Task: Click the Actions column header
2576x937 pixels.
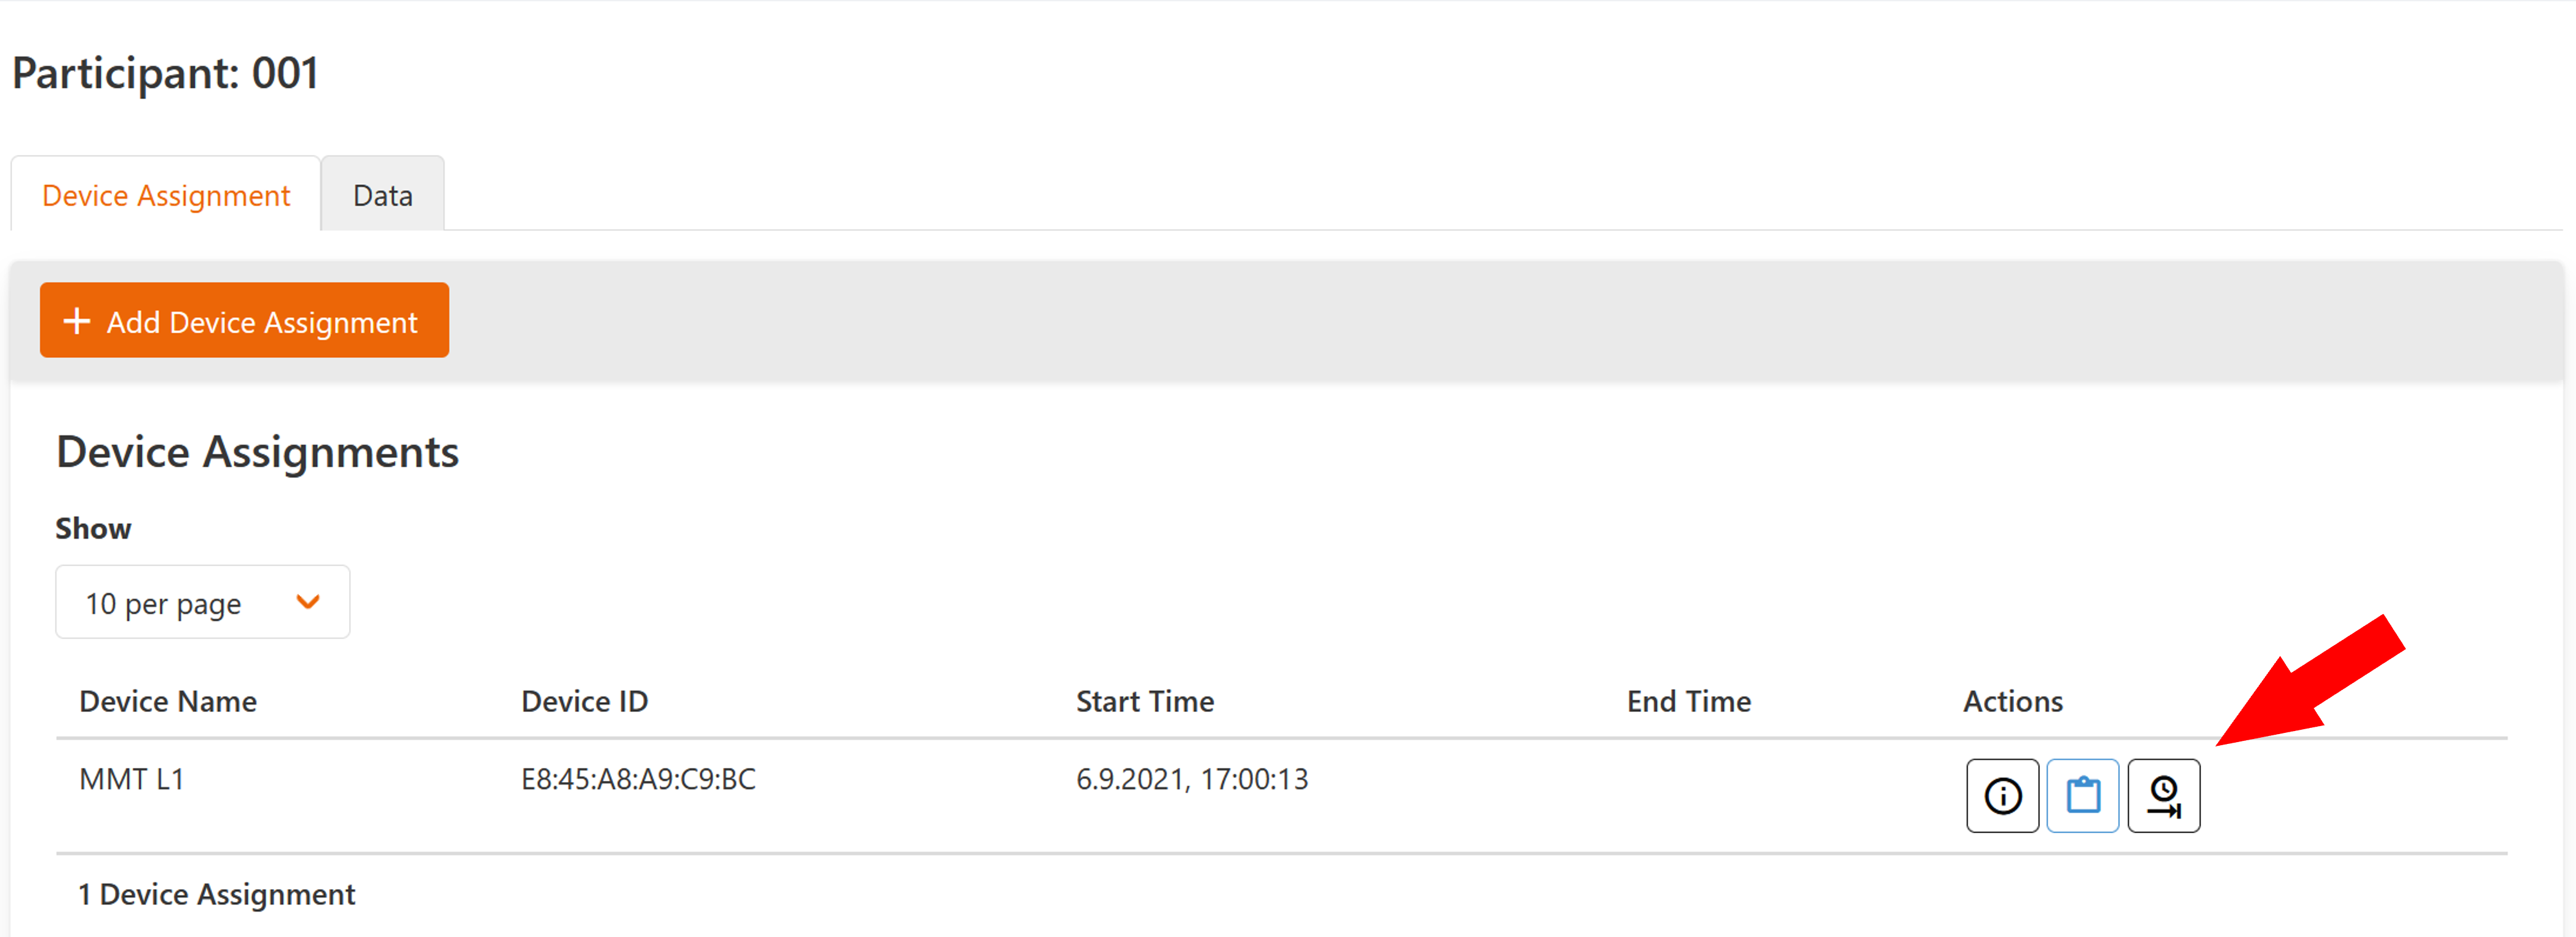Action: [2012, 701]
